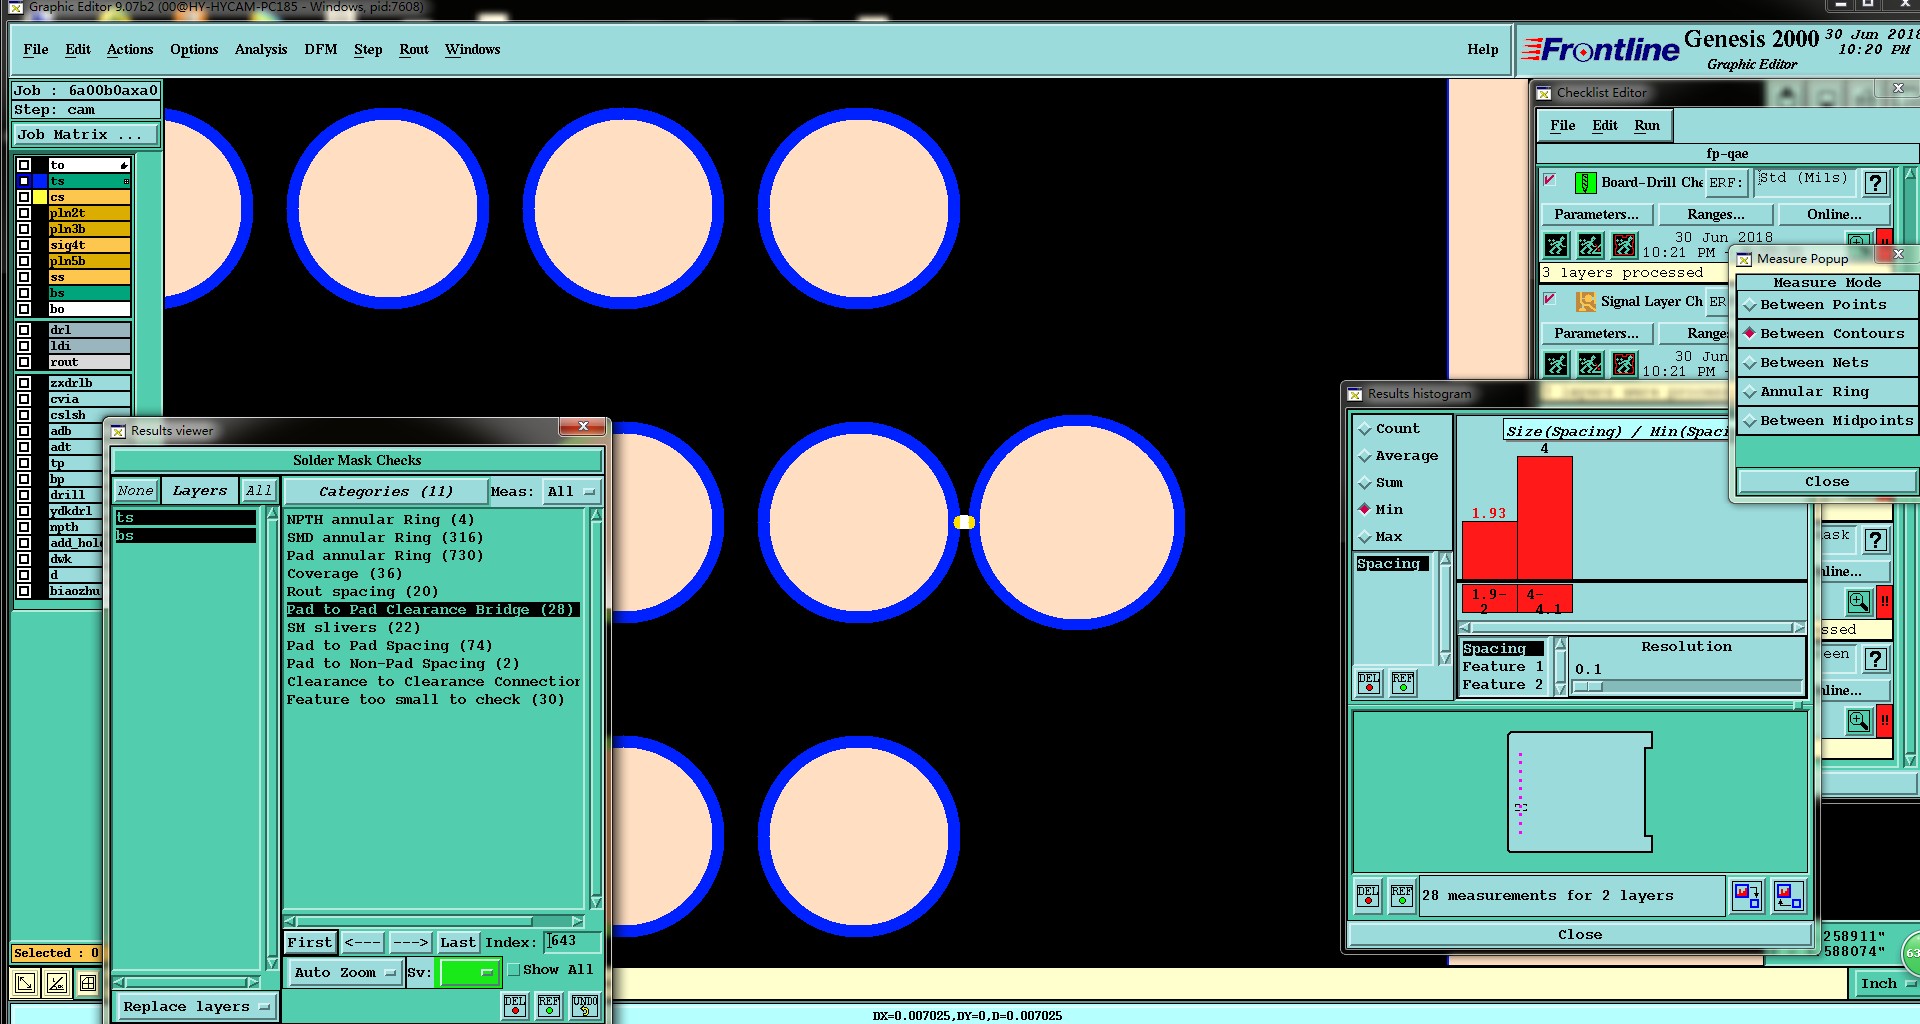Click Close button in Measure Popup
This screenshot has height=1024, width=1920.
[x=1827, y=482]
